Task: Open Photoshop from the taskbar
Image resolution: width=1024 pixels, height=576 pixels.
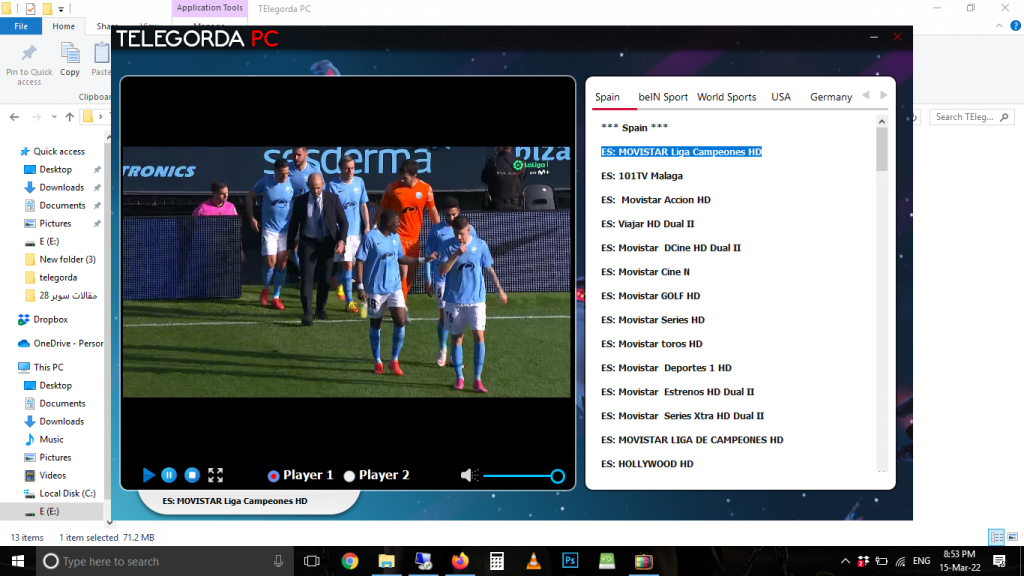Action: click(570, 561)
